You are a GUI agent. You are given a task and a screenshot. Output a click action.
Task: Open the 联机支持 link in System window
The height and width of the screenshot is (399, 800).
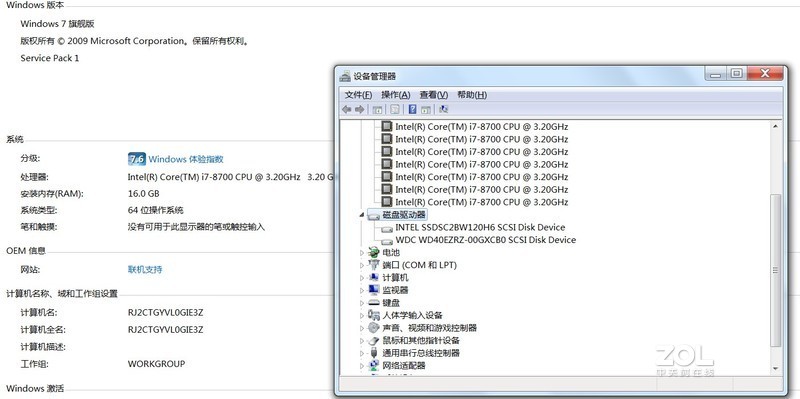pos(145,269)
